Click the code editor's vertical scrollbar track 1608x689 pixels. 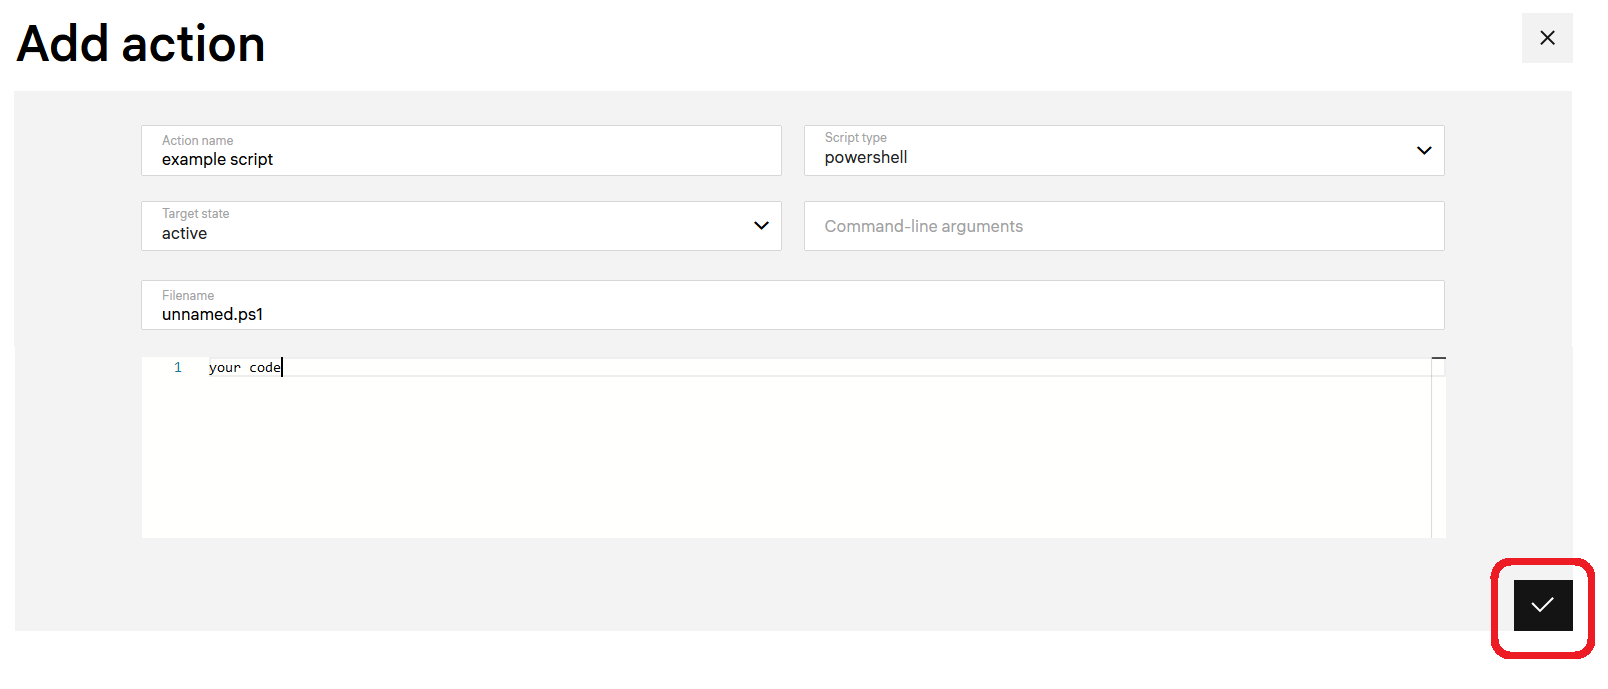coord(1438,460)
